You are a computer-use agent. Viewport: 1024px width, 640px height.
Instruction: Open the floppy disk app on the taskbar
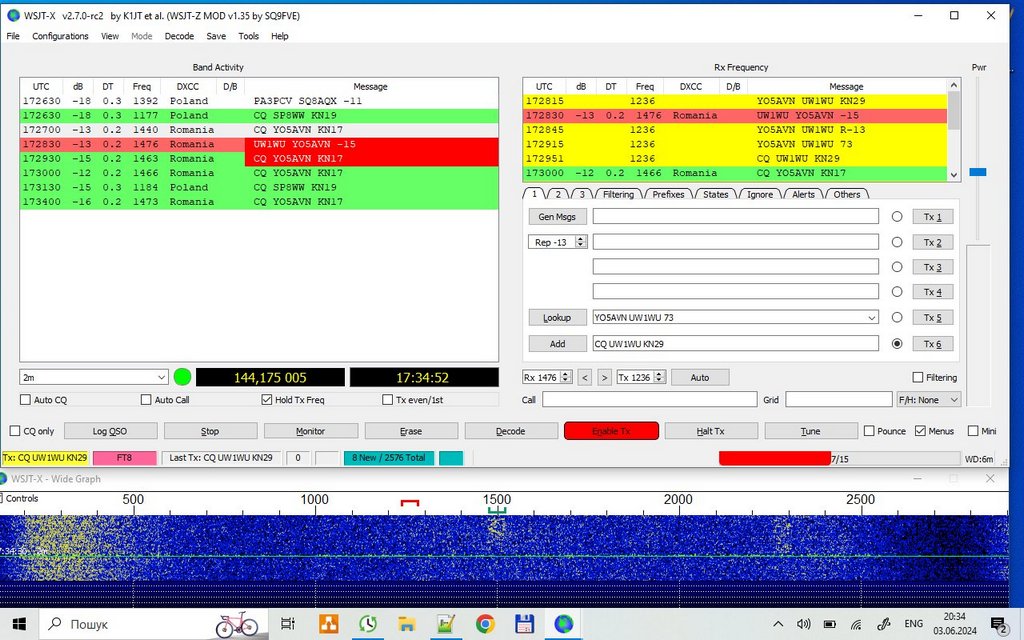click(524, 624)
